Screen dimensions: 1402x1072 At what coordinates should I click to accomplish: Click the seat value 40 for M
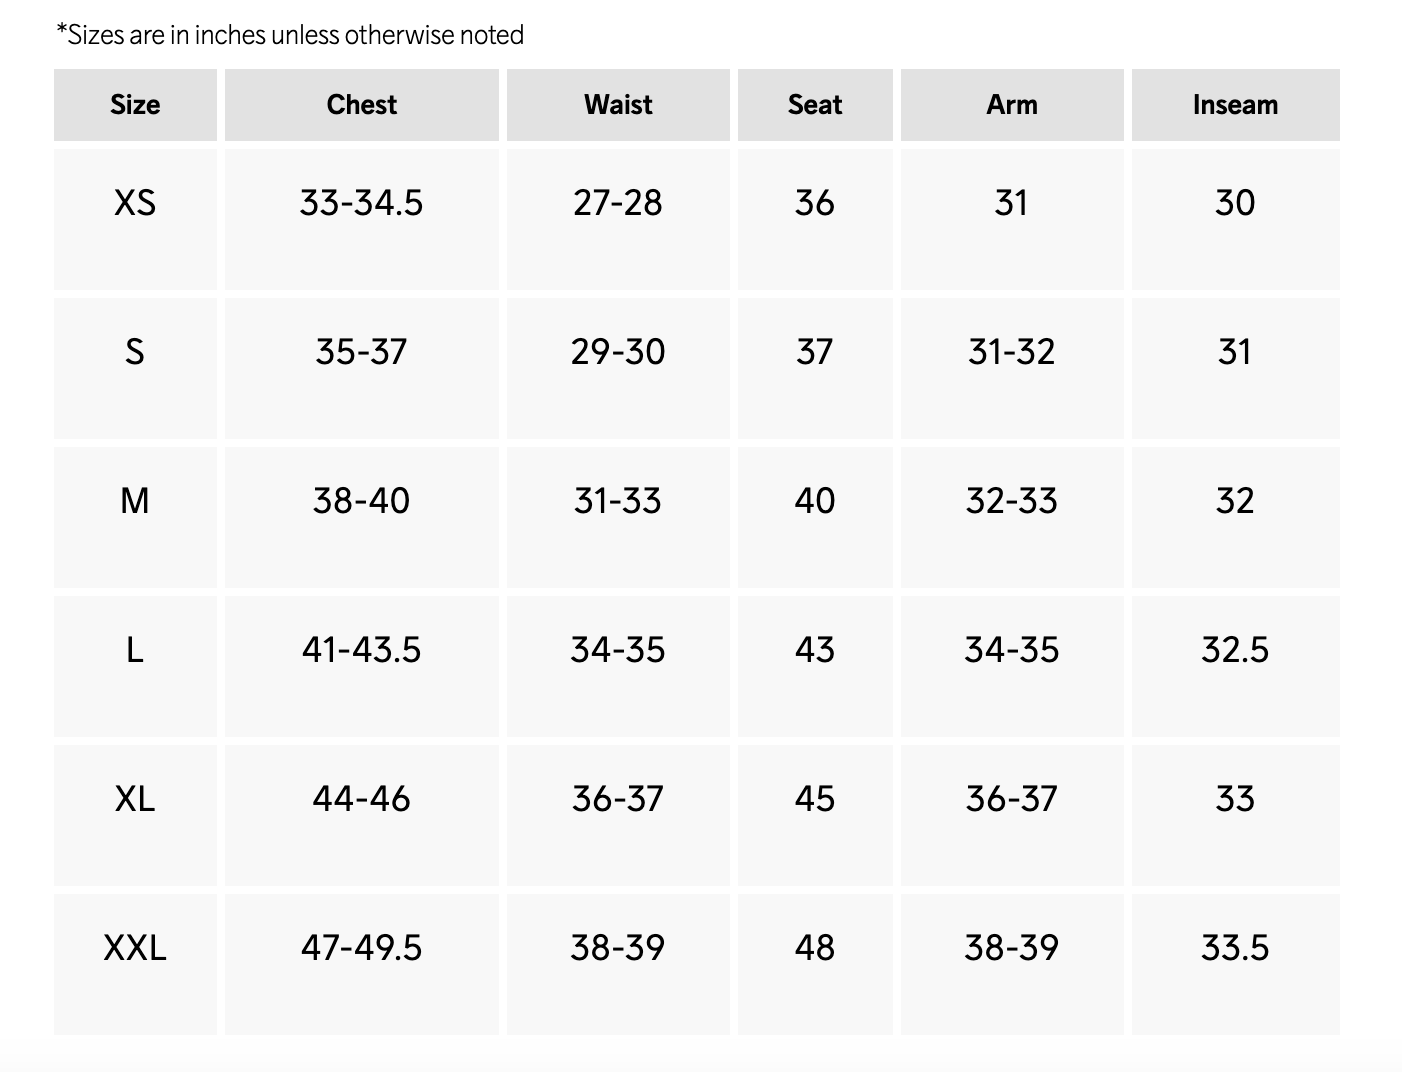pos(814,501)
